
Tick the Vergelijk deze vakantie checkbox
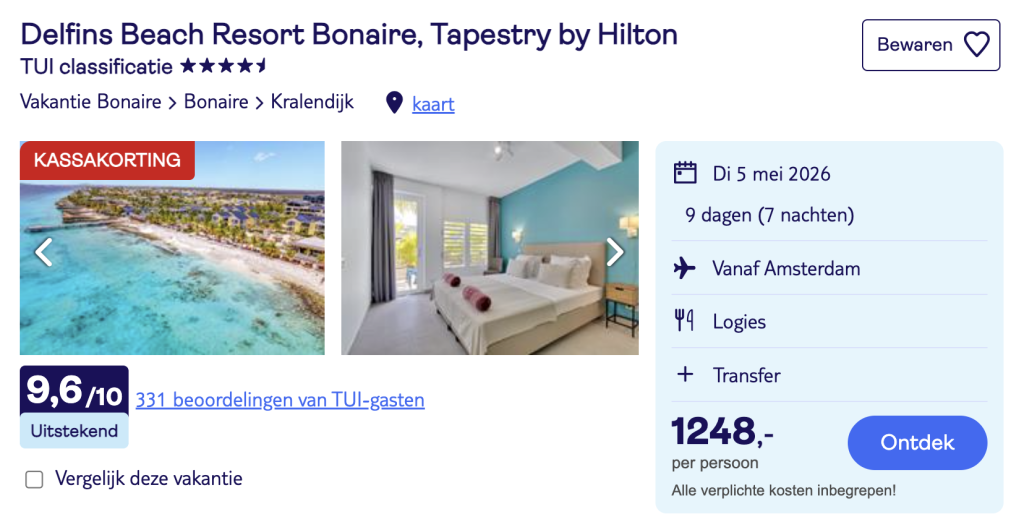(35, 480)
